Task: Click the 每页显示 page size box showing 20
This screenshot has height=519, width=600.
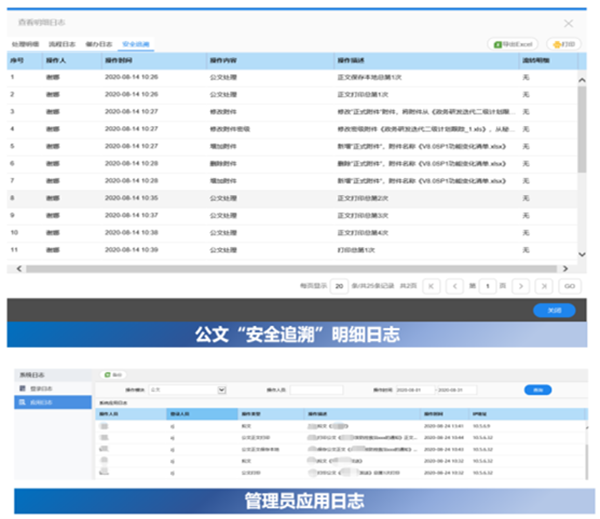Action: 339,286
